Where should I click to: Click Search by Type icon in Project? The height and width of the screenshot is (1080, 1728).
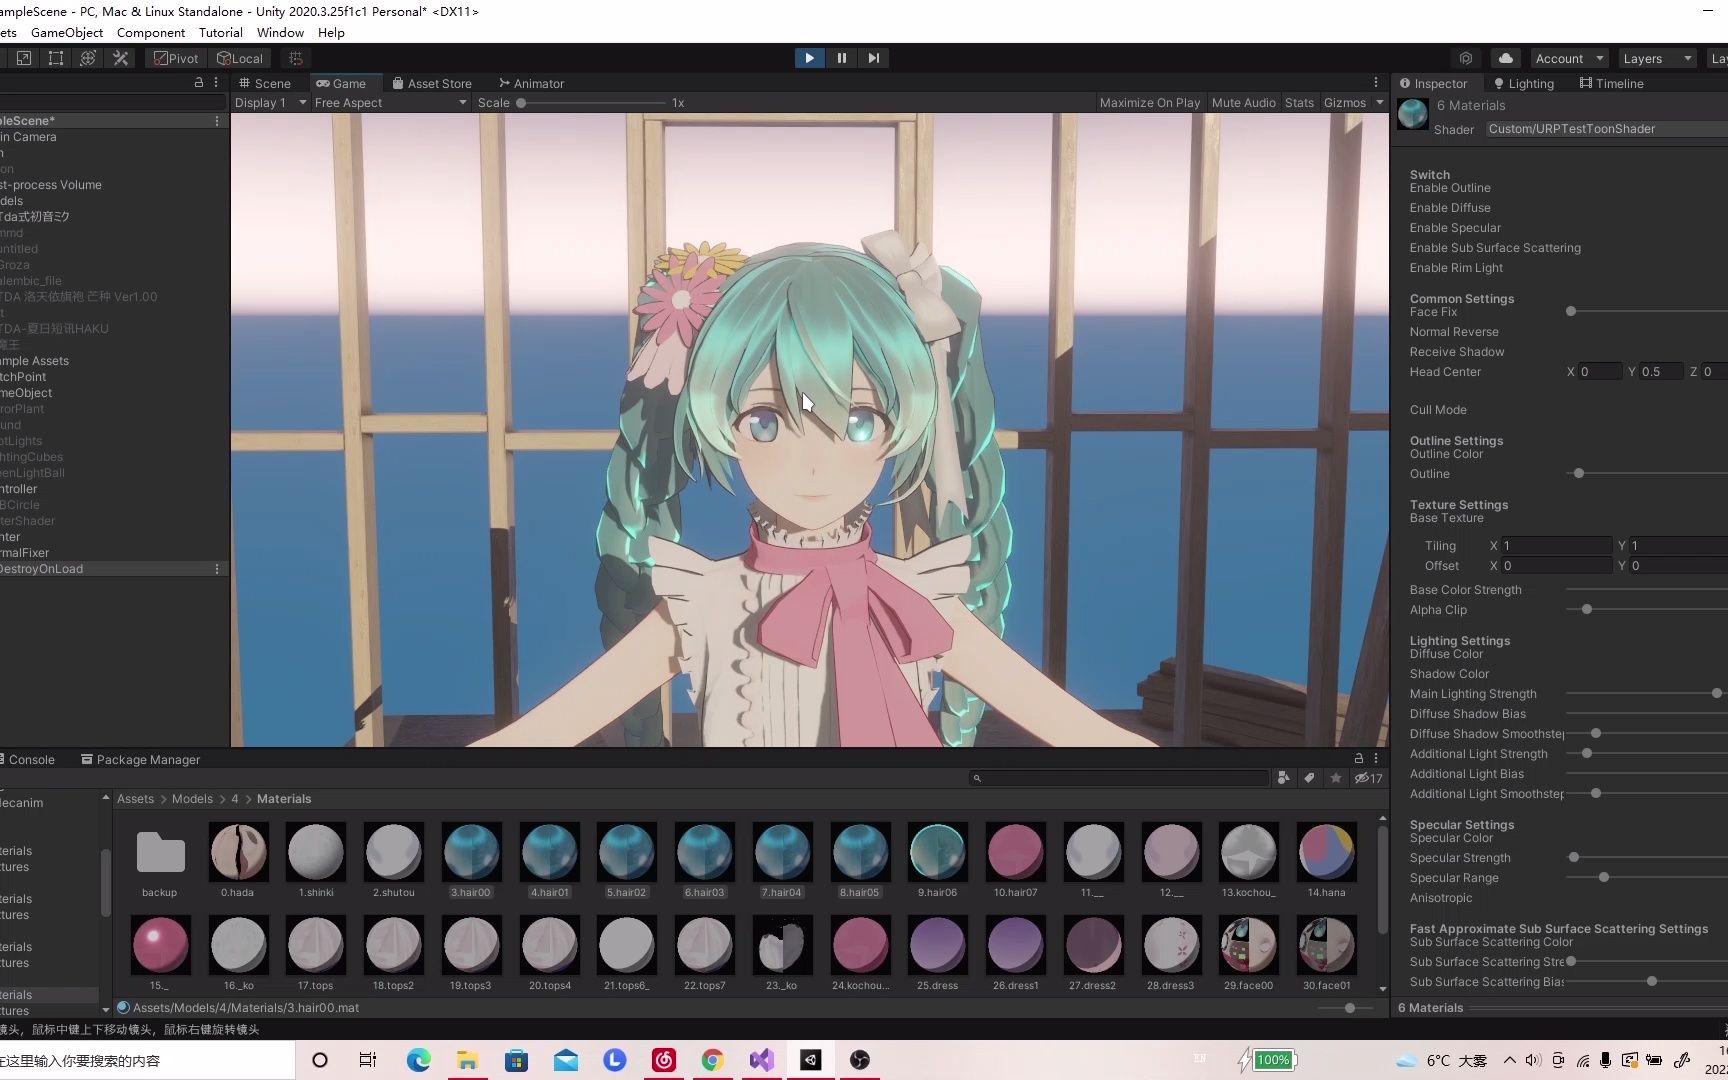point(1283,778)
